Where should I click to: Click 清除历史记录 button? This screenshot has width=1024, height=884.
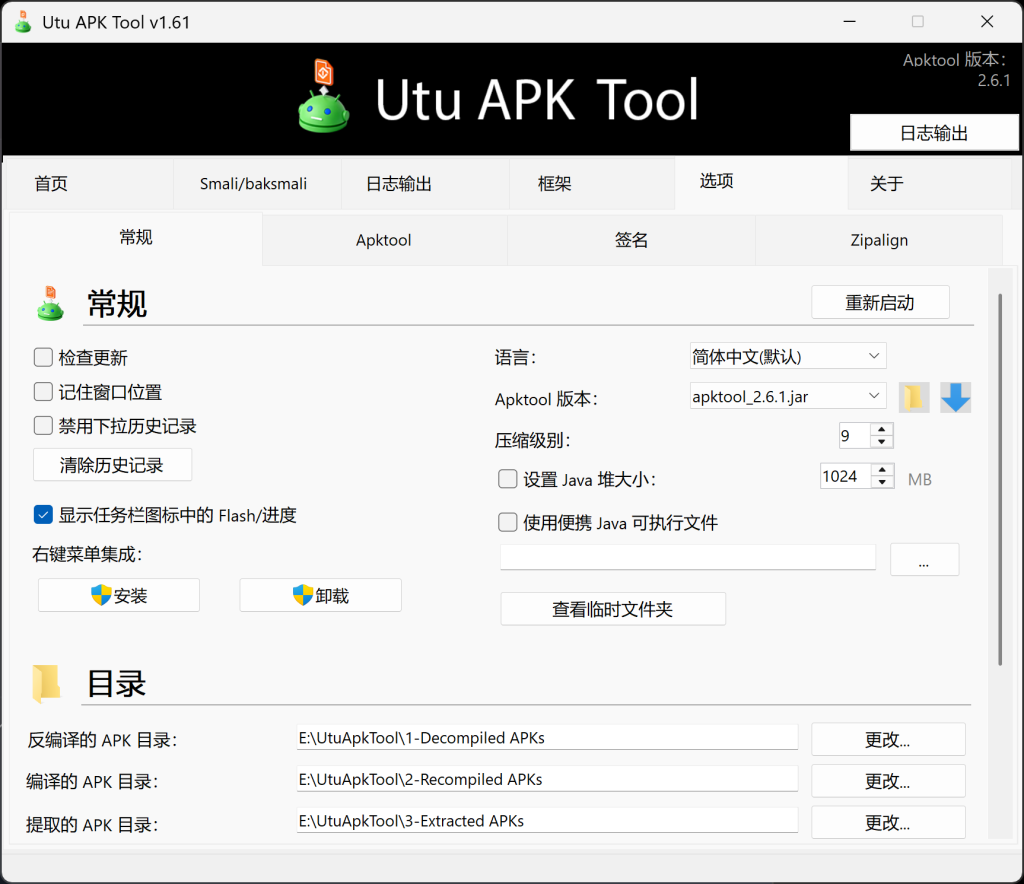pyautogui.click(x=112, y=465)
